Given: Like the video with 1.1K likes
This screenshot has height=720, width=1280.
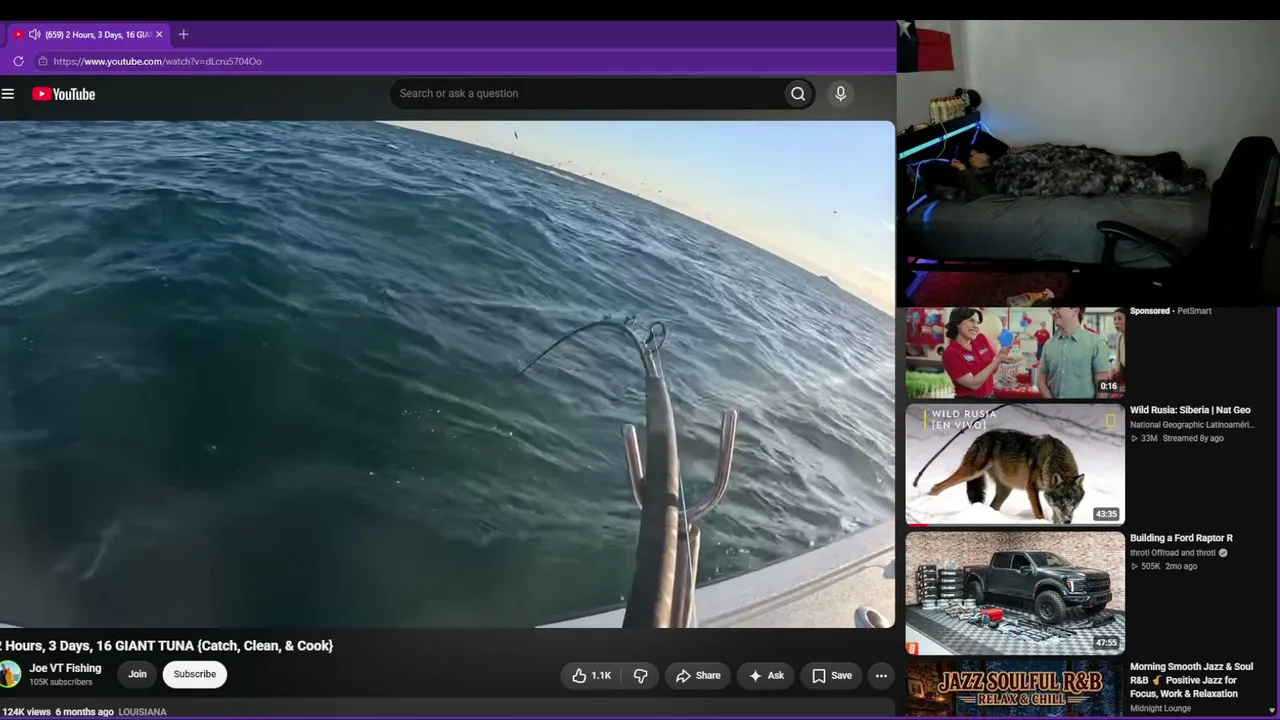Looking at the screenshot, I should click(x=591, y=676).
